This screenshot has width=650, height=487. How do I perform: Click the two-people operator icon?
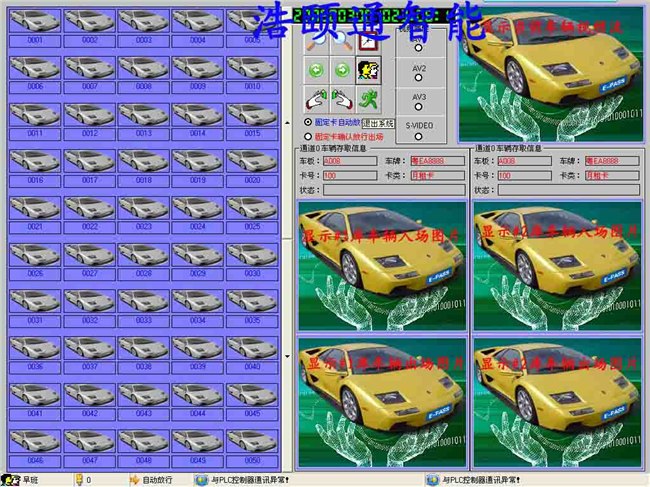point(368,70)
